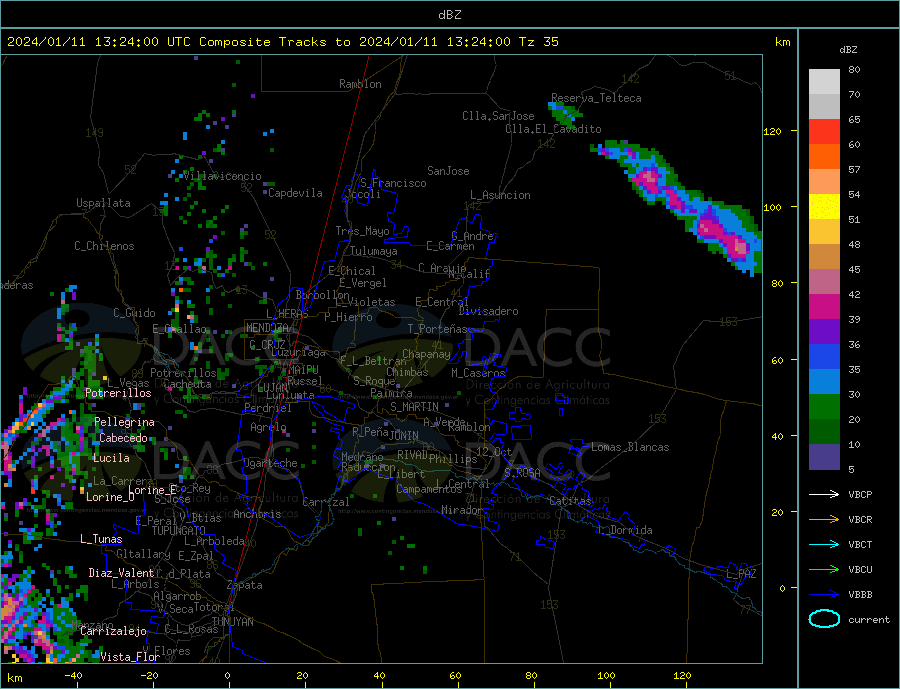
Task: Click the 'Villavicencio' place label
Action: 222,176
